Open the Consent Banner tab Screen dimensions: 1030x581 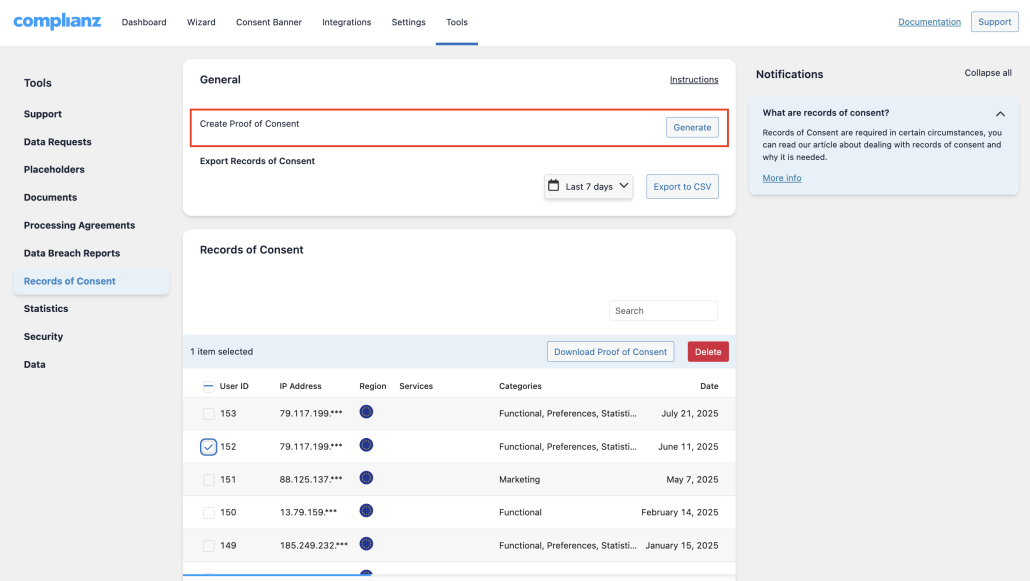point(269,22)
